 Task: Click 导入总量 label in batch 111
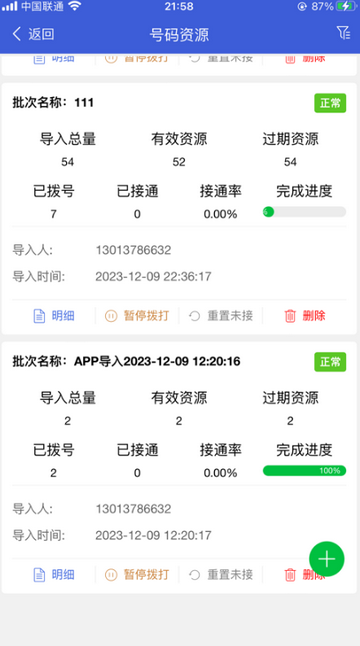(x=68, y=139)
